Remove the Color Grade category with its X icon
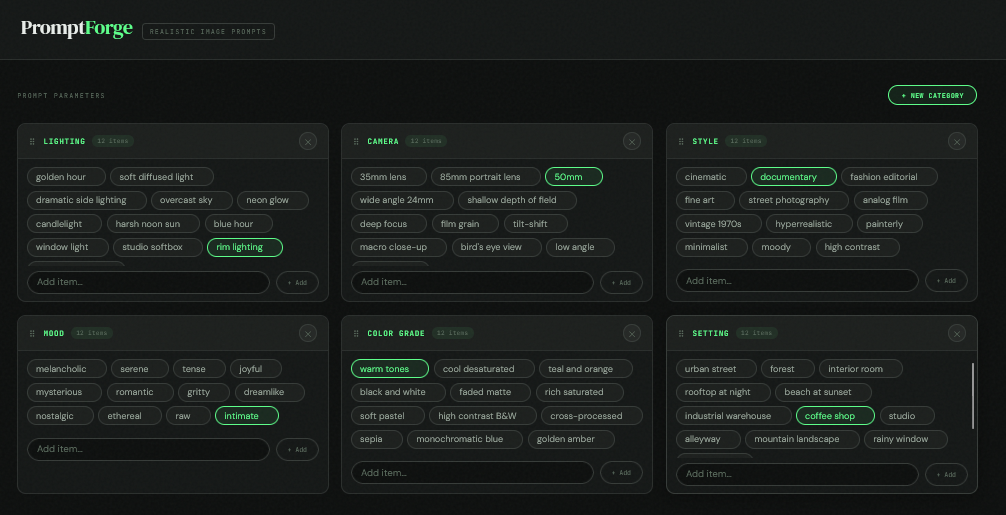Viewport: 1006px width, 515px height. click(632, 333)
